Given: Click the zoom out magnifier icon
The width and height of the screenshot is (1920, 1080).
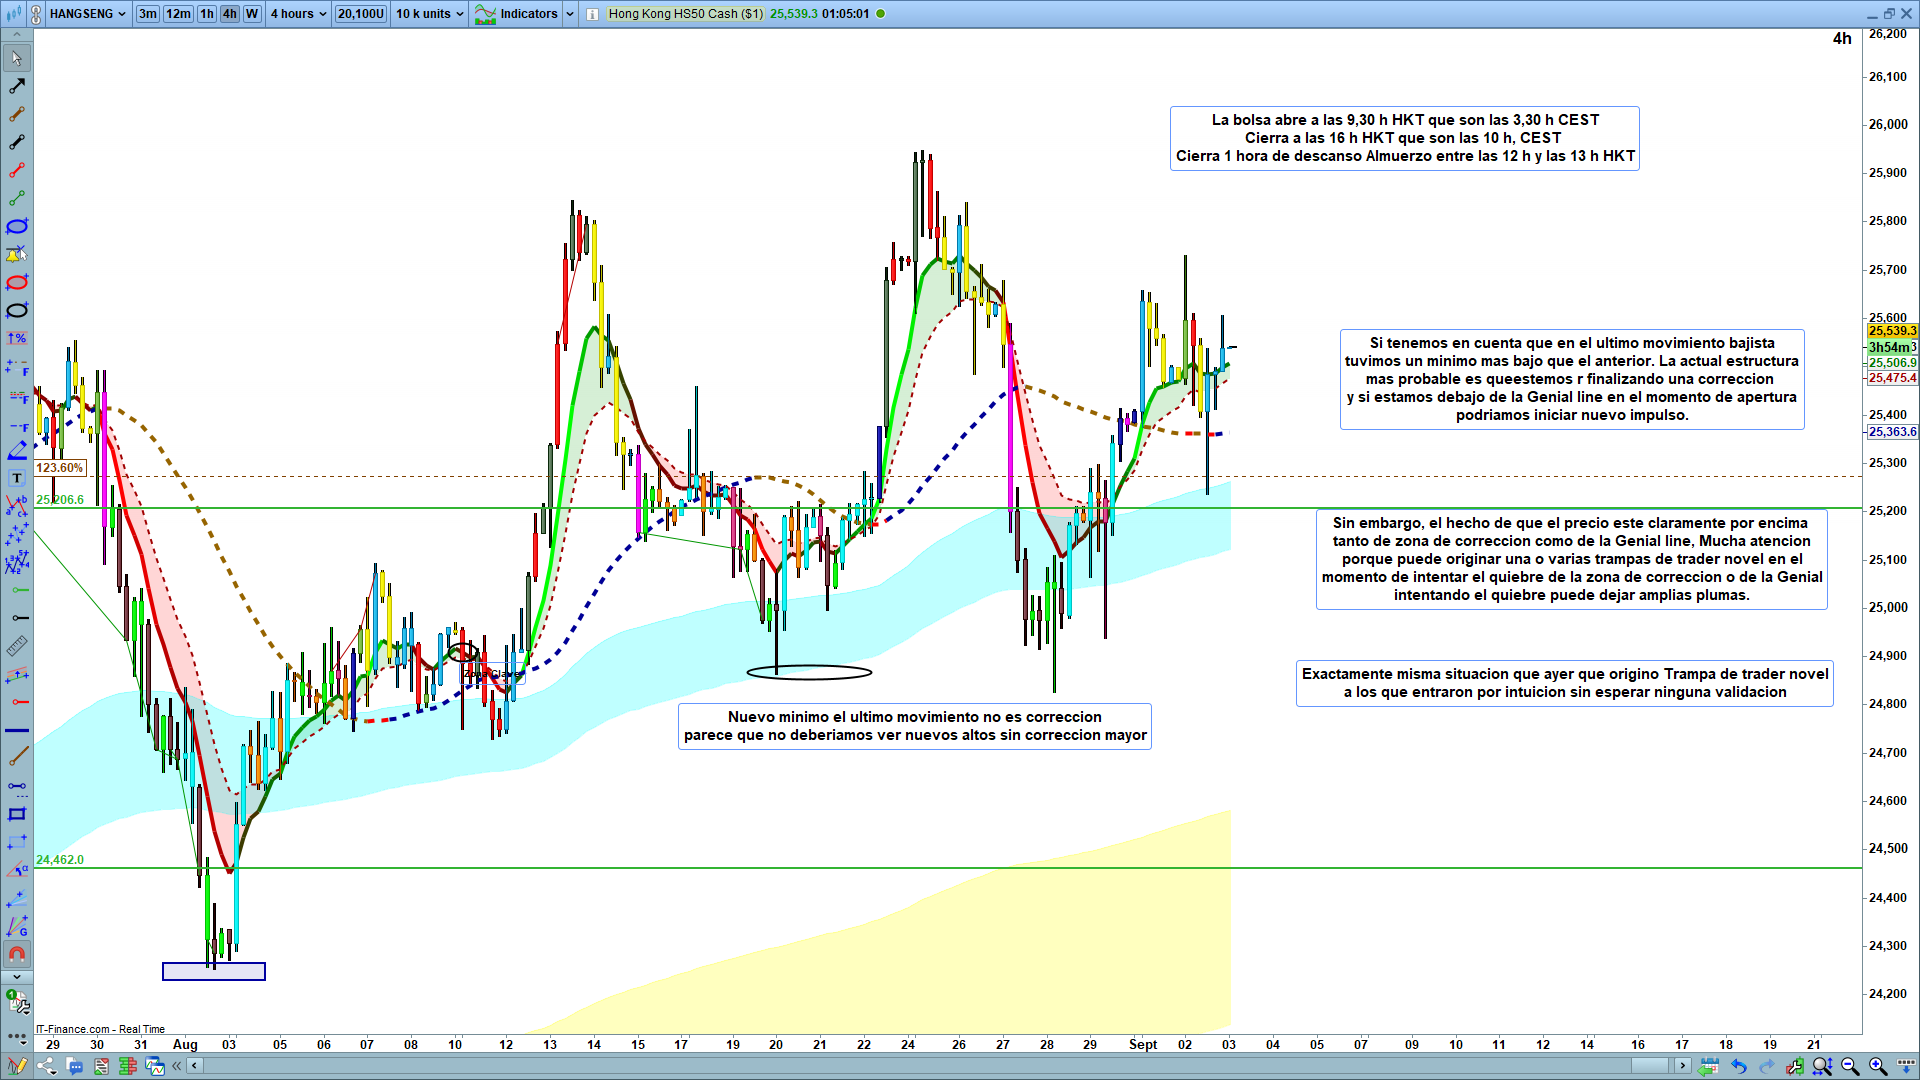Looking at the screenshot, I should (x=1850, y=1066).
